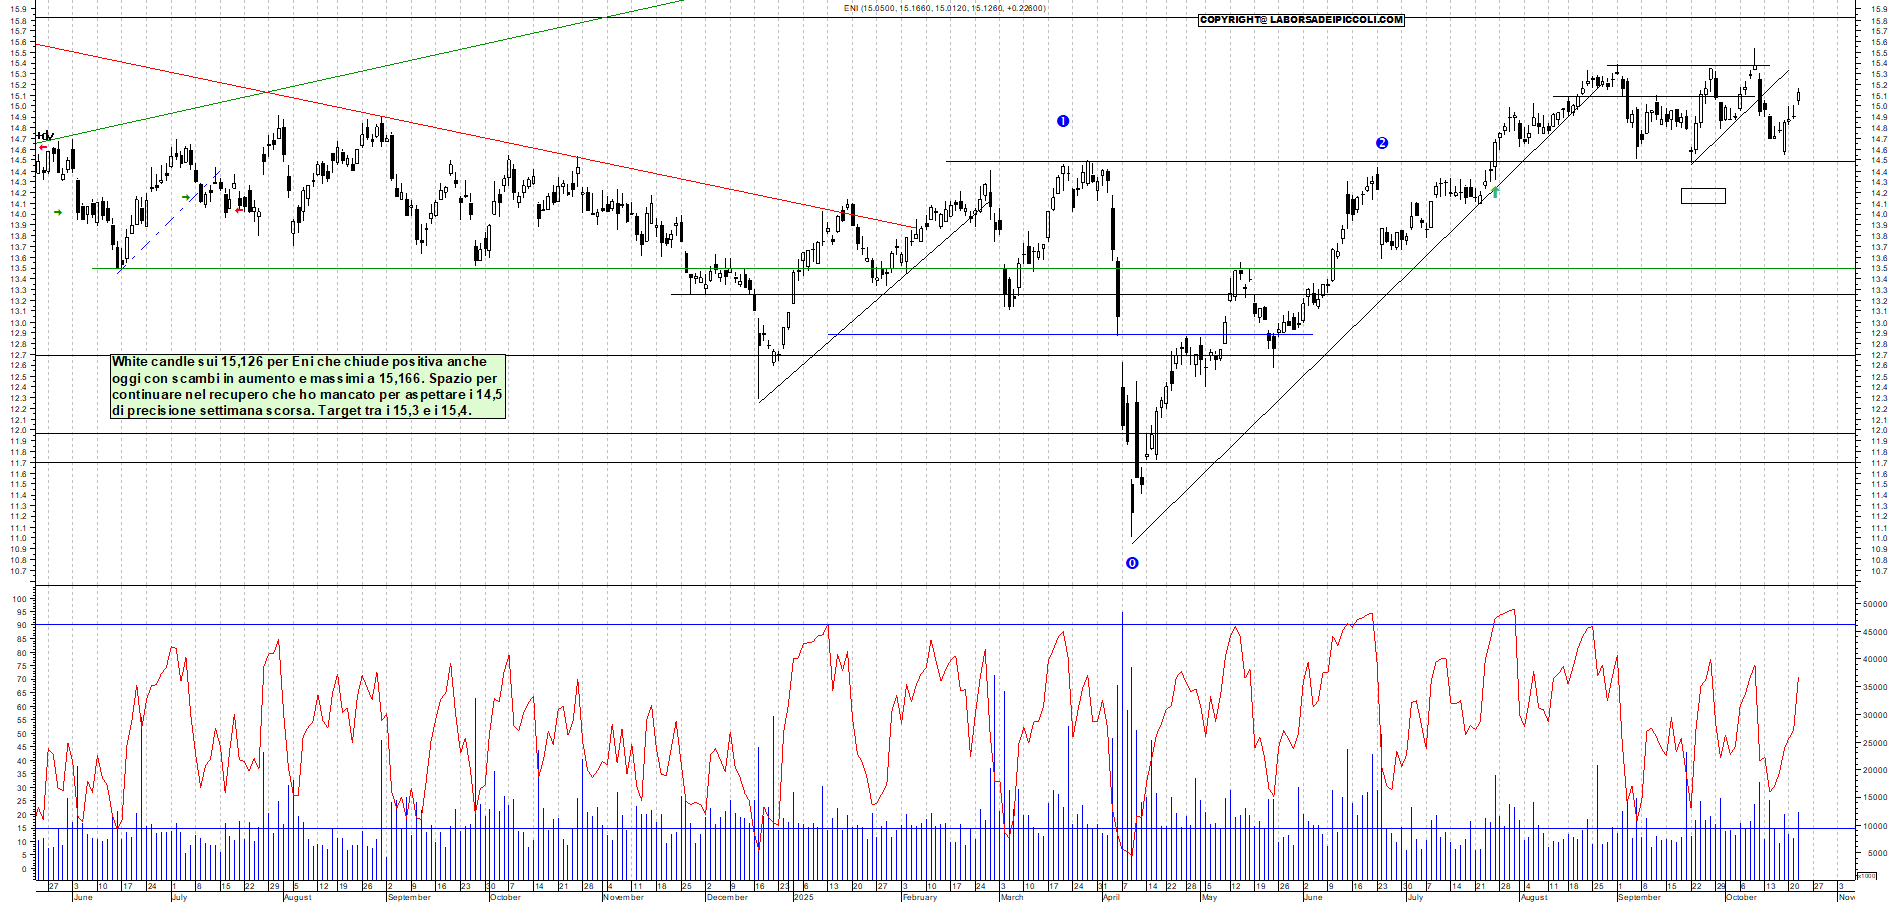Click the leftmost green right arrow marker
This screenshot has width=1890, height=902.
click(x=58, y=212)
